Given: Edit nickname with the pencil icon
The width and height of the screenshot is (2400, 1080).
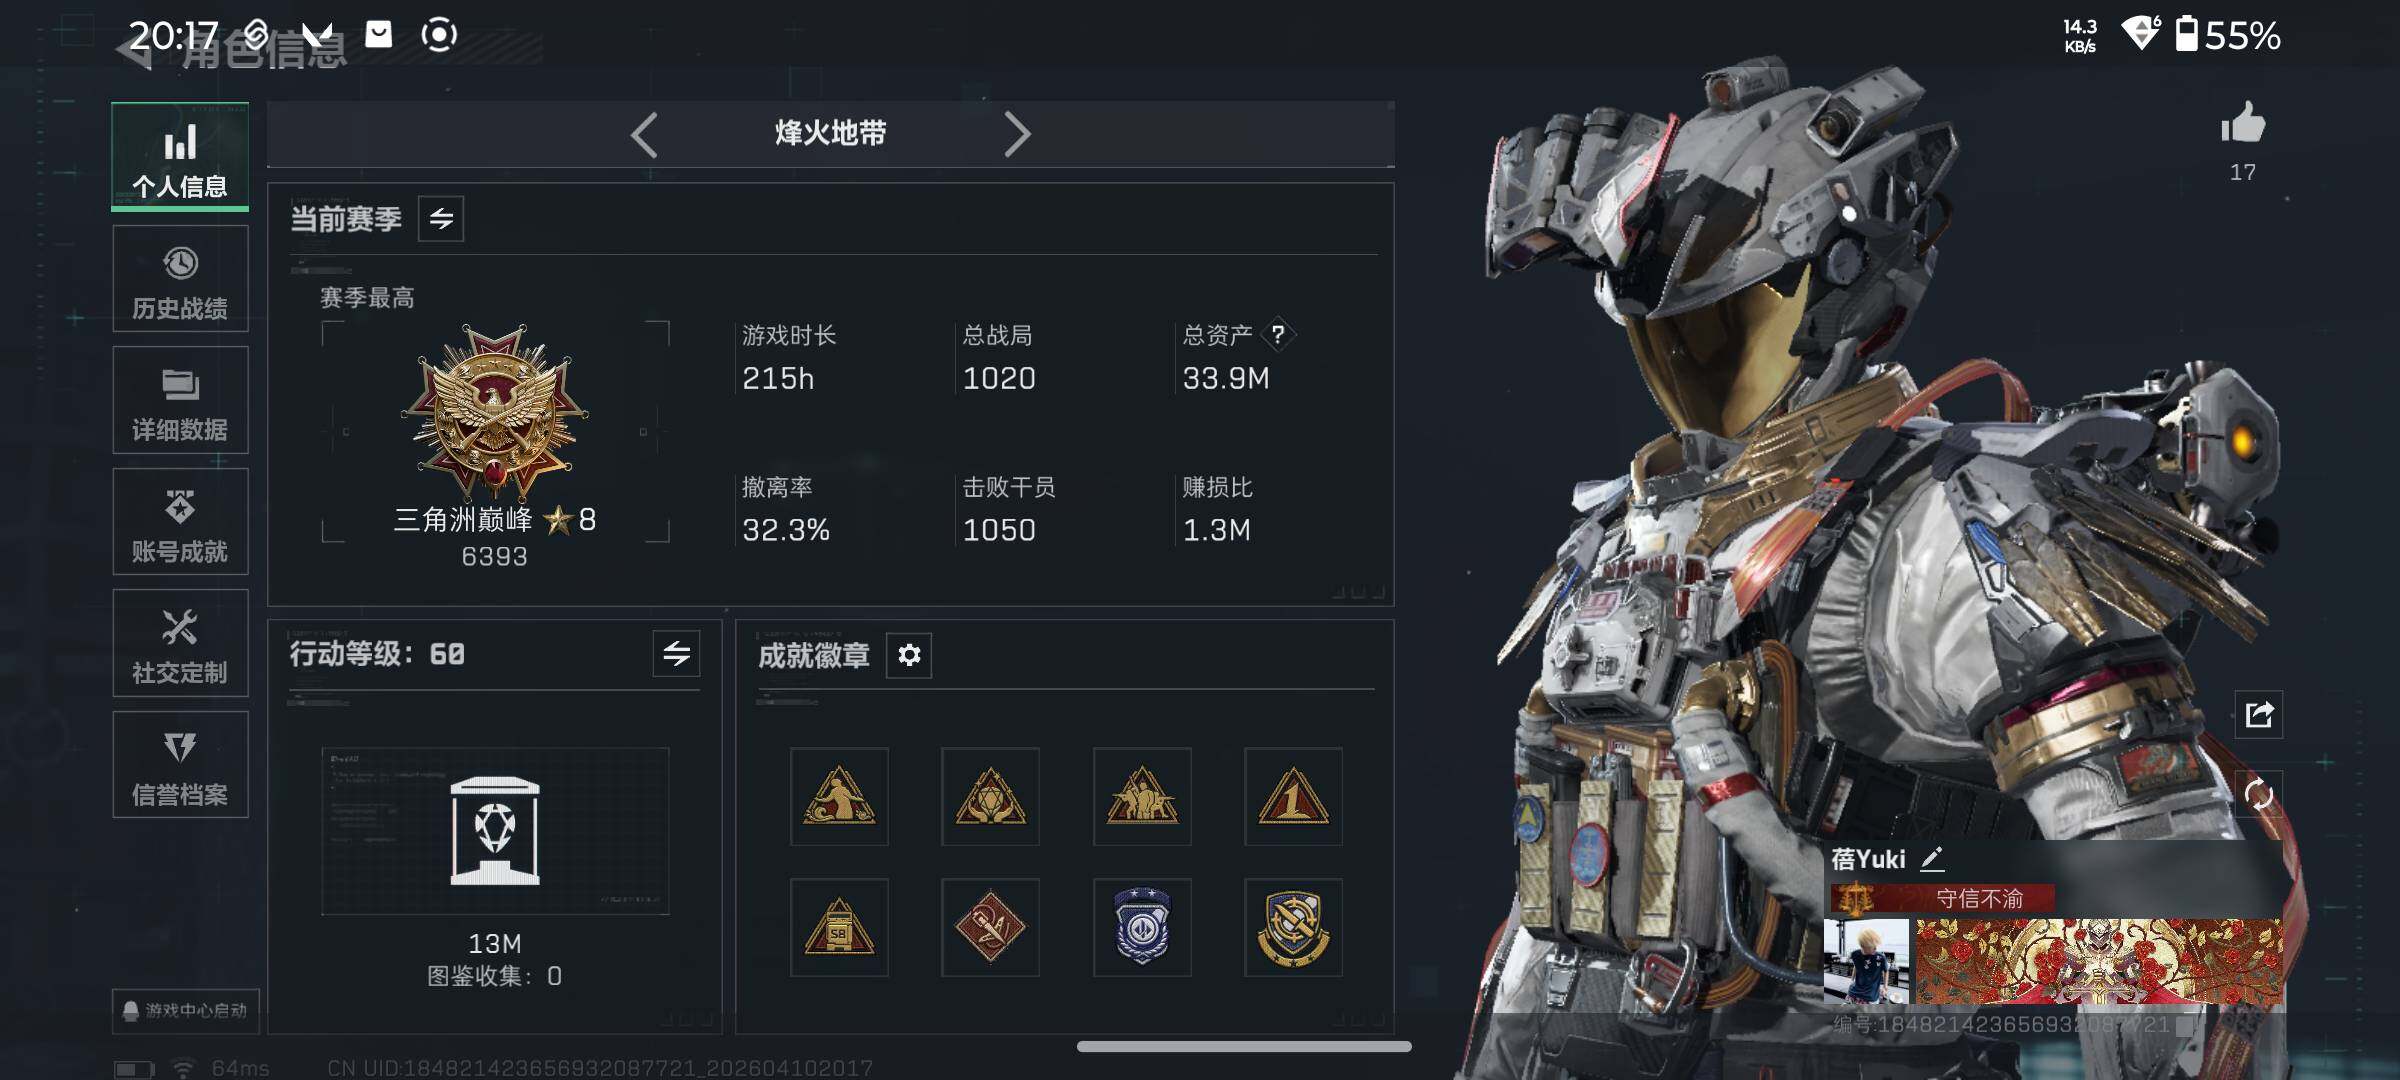Looking at the screenshot, I should click(x=1932, y=859).
